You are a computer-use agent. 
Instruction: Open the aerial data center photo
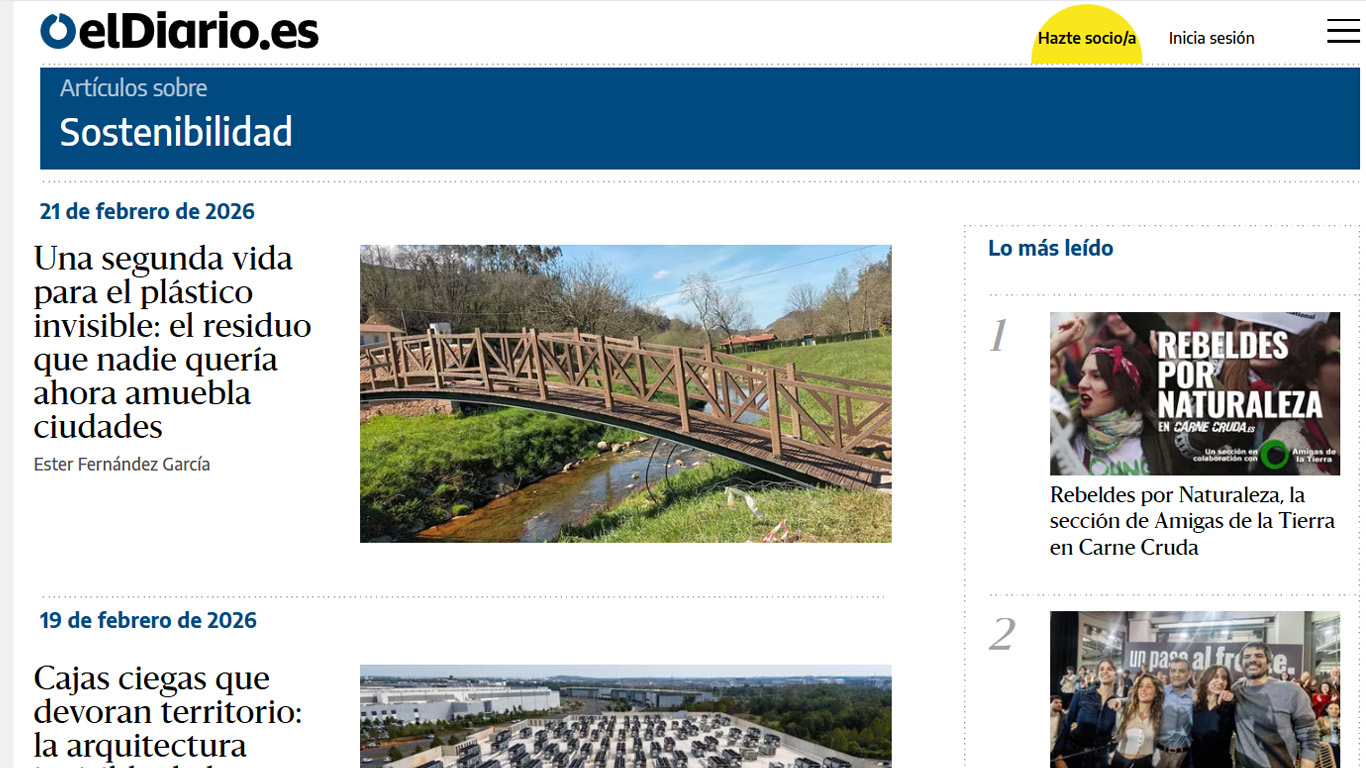click(625, 716)
